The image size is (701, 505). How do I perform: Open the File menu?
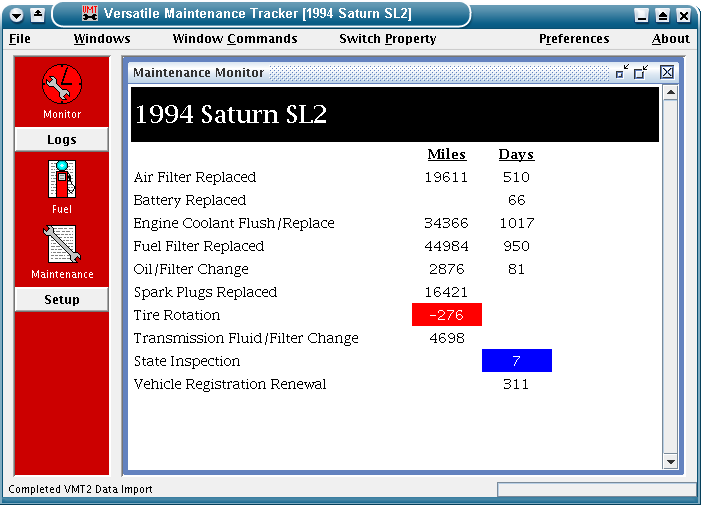point(20,39)
